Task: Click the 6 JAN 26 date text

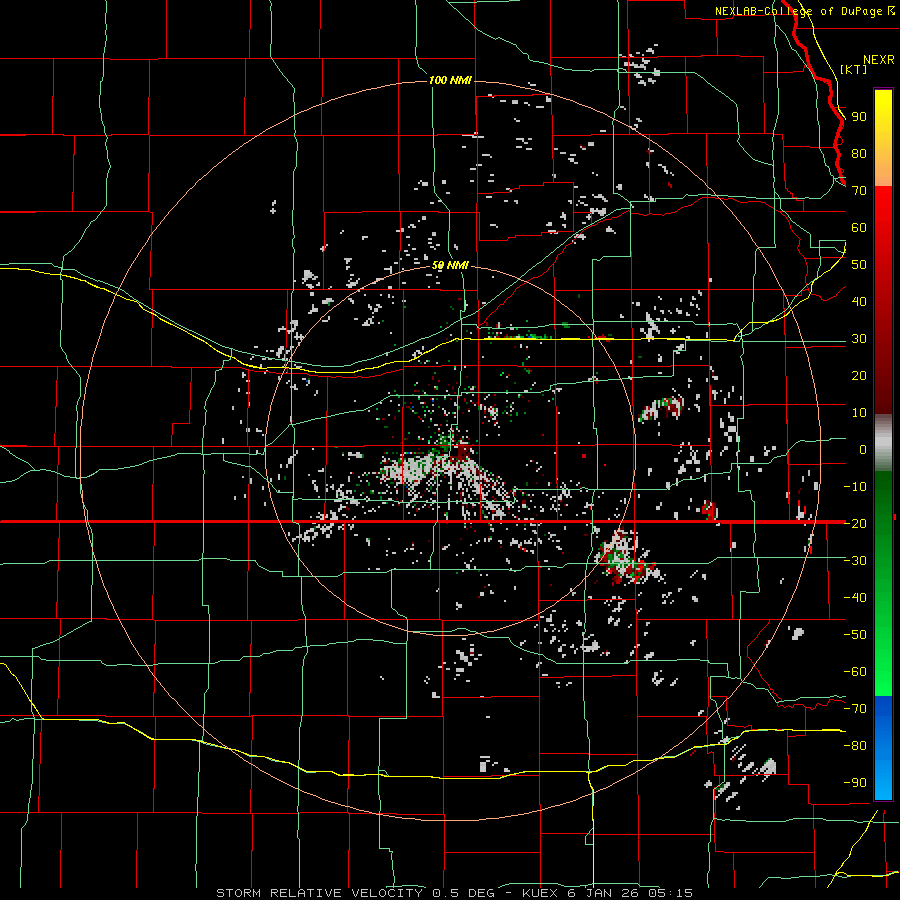Action: [604, 893]
